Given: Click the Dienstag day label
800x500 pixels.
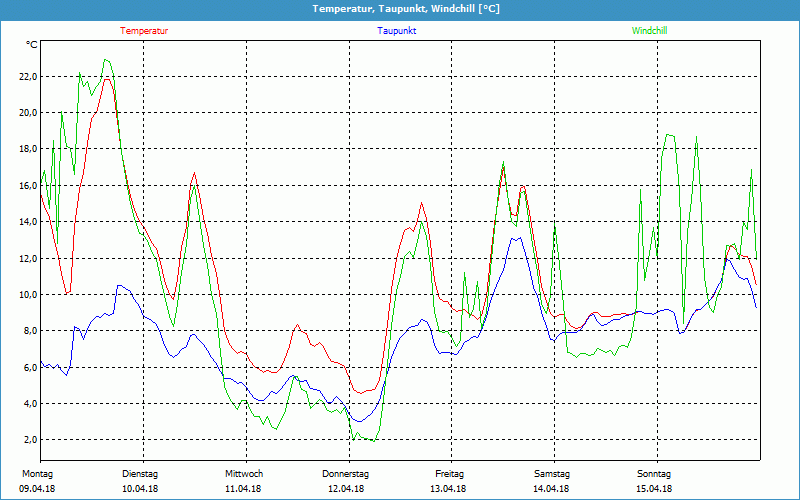Looking at the screenshot, I should point(140,474).
